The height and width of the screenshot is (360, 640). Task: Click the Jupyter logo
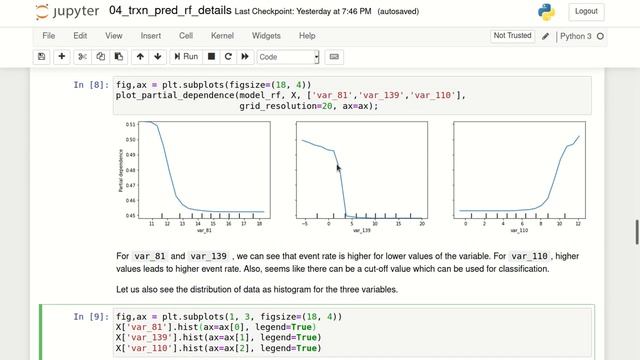click(67, 11)
